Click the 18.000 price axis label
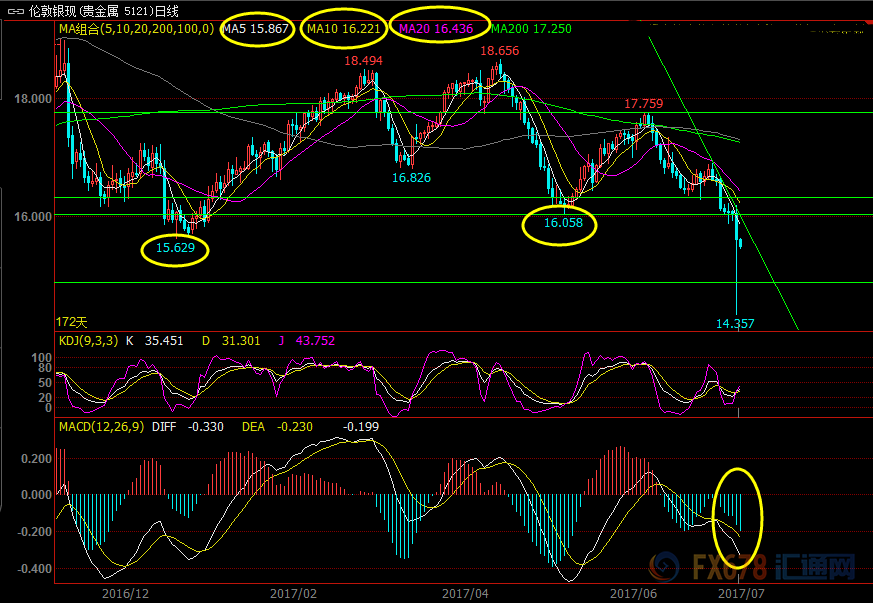Image resolution: width=873 pixels, height=603 pixels. coord(33,99)
